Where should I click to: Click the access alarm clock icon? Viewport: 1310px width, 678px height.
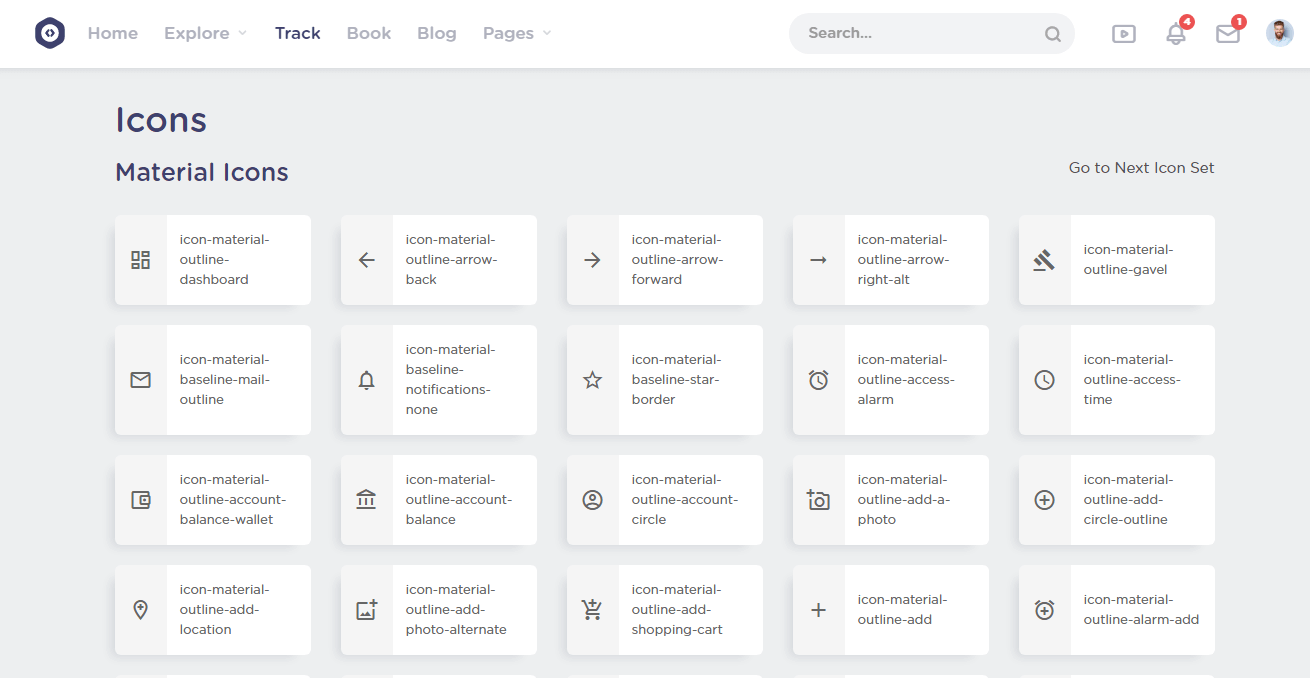click(818, 380)
